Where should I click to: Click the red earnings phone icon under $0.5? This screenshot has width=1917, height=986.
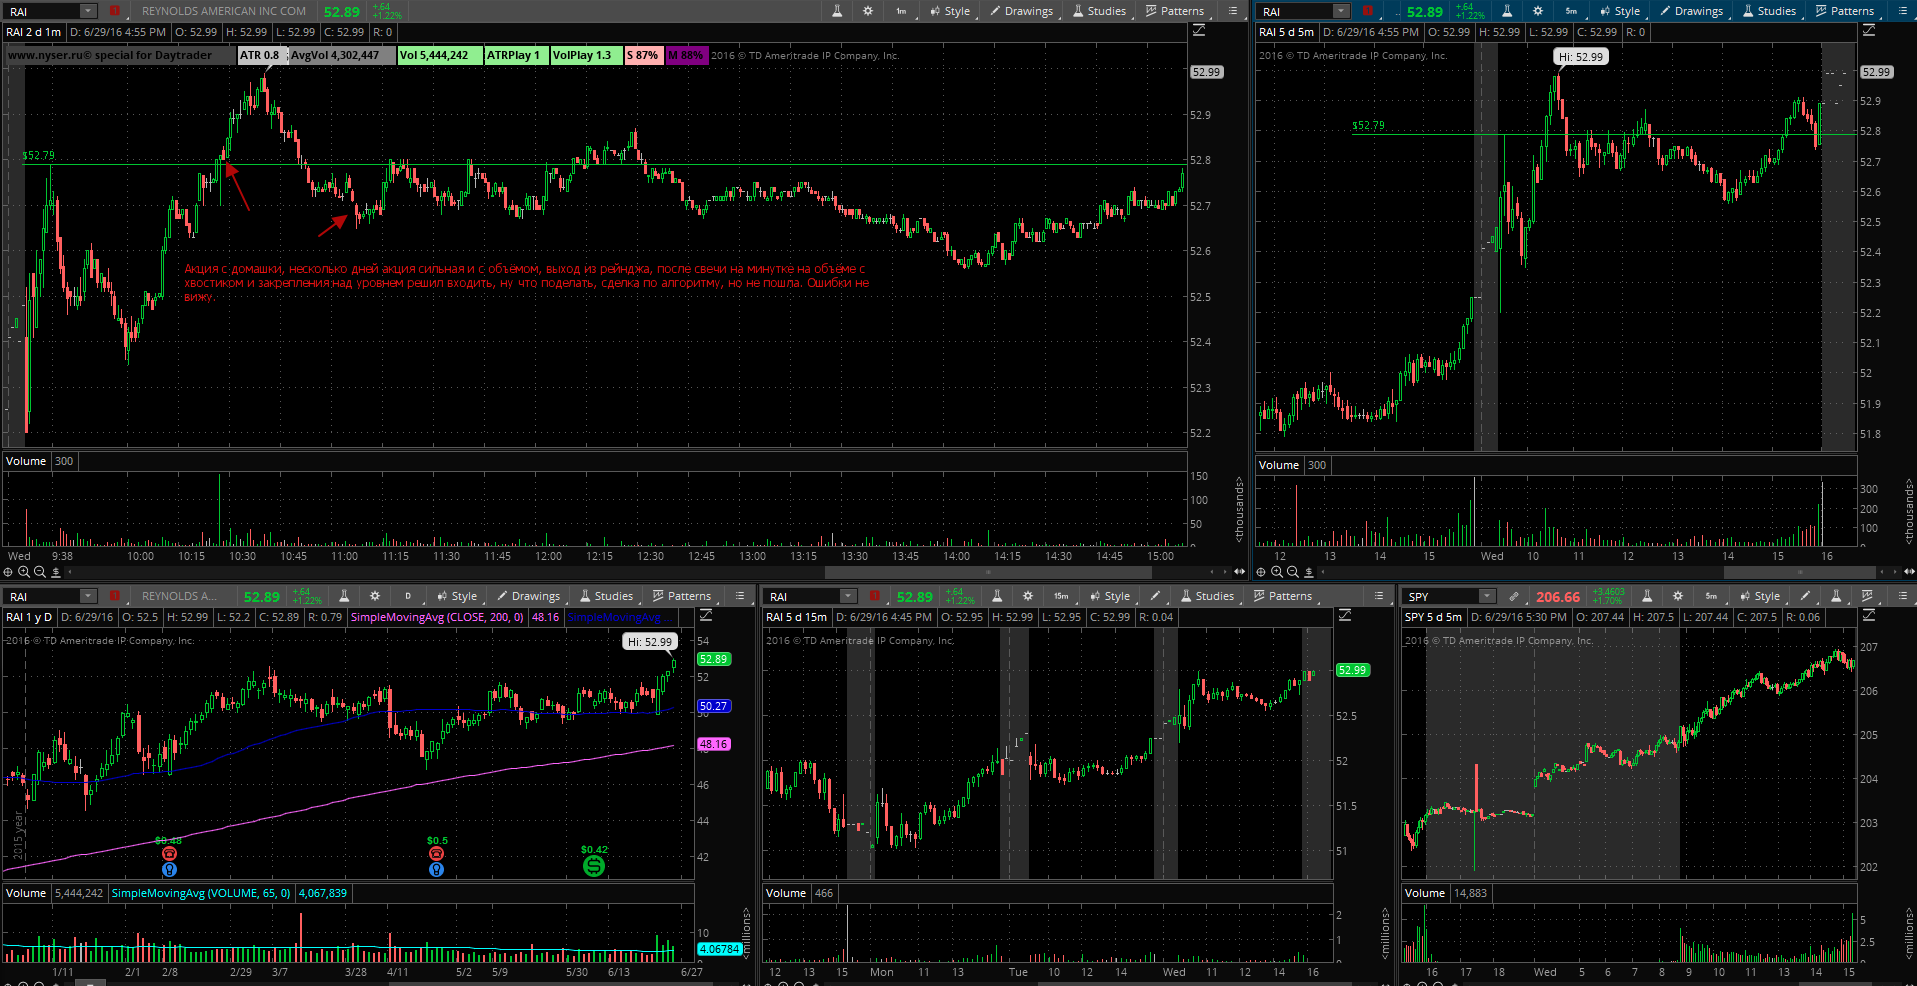[x=436, y=854]
